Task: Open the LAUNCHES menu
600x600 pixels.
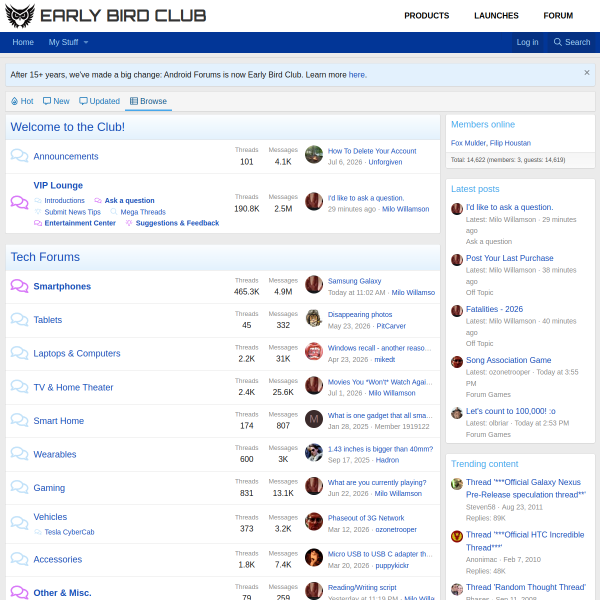Action: (x=496, y=16)
